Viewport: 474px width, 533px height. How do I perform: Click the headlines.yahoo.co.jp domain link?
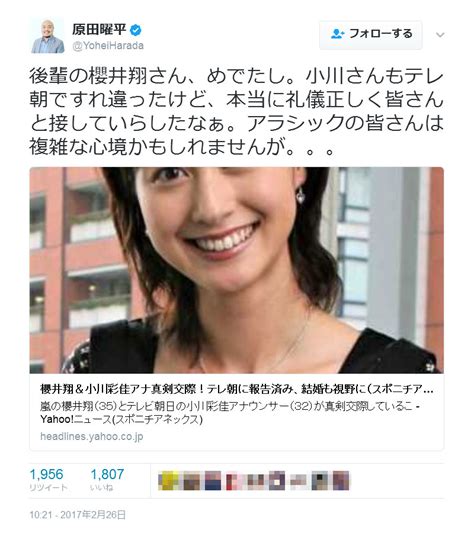tap(91, 436)
